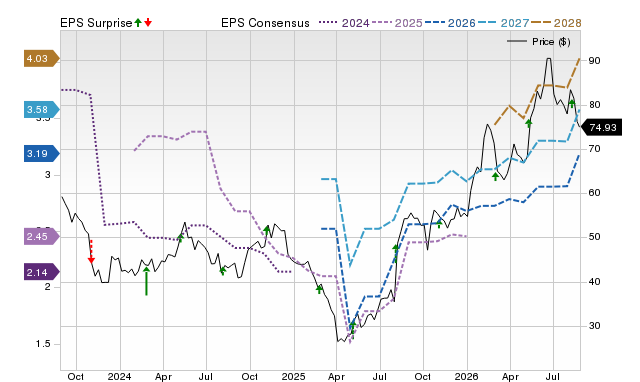Toggle the 2027 consensus legend entry

click(x=503, y=23)
